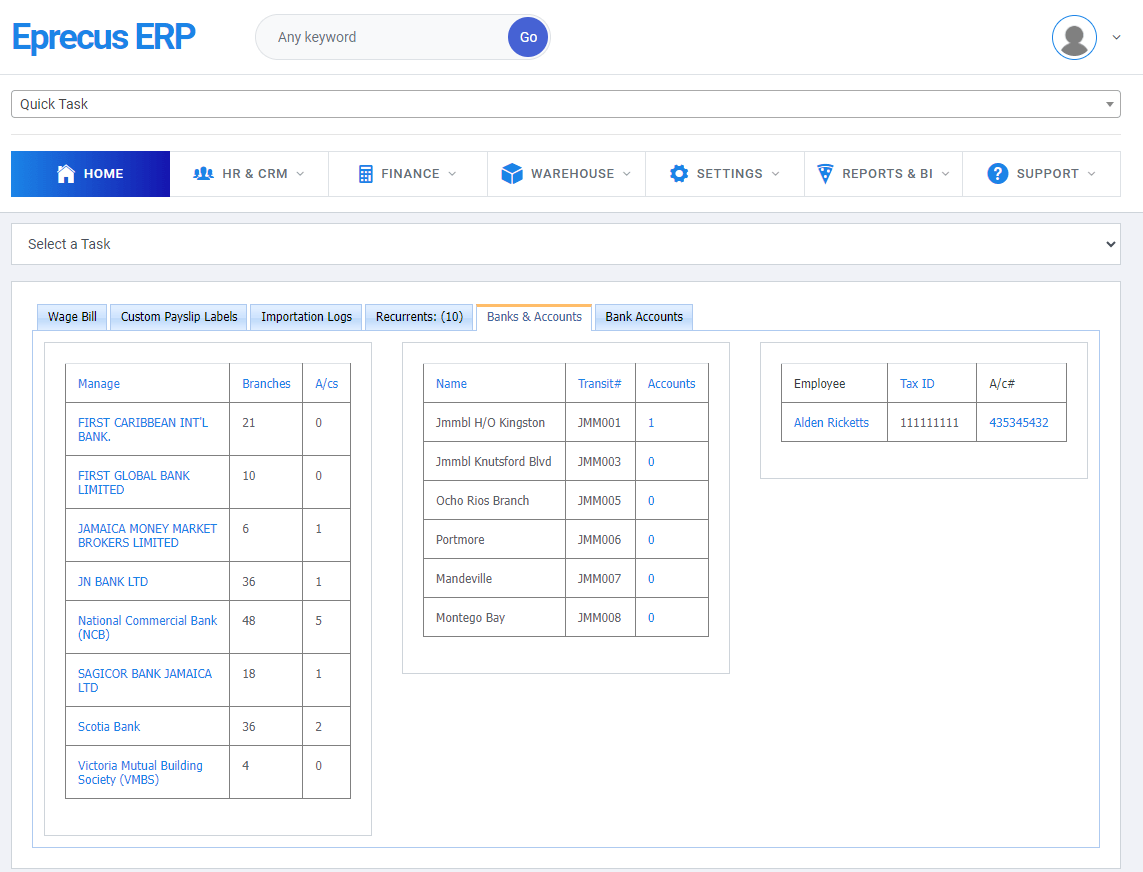Image resolution: width=1143 pixels, height=872 pixels.
Task: Click accounts count 0 for Montego Bay
Action: coord(651,618)
